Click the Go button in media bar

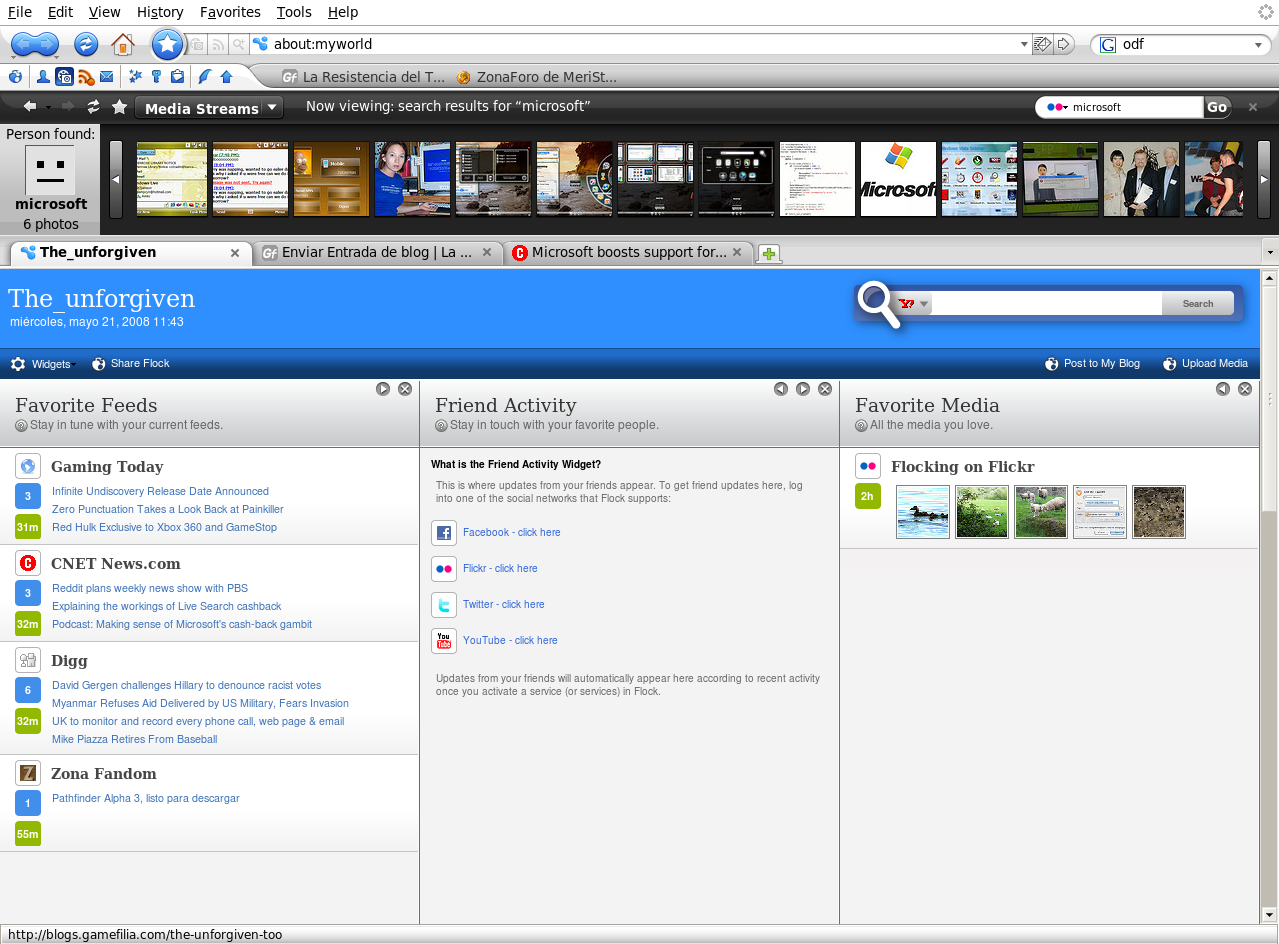tap(1217, 107)
